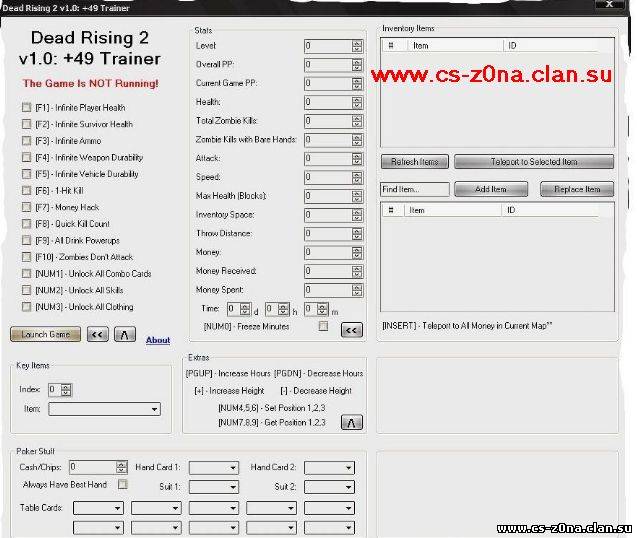637x538 pixels.
Task: Toggle NUM0 Freeze Minutes checkbox
Action: coord(323,326)
